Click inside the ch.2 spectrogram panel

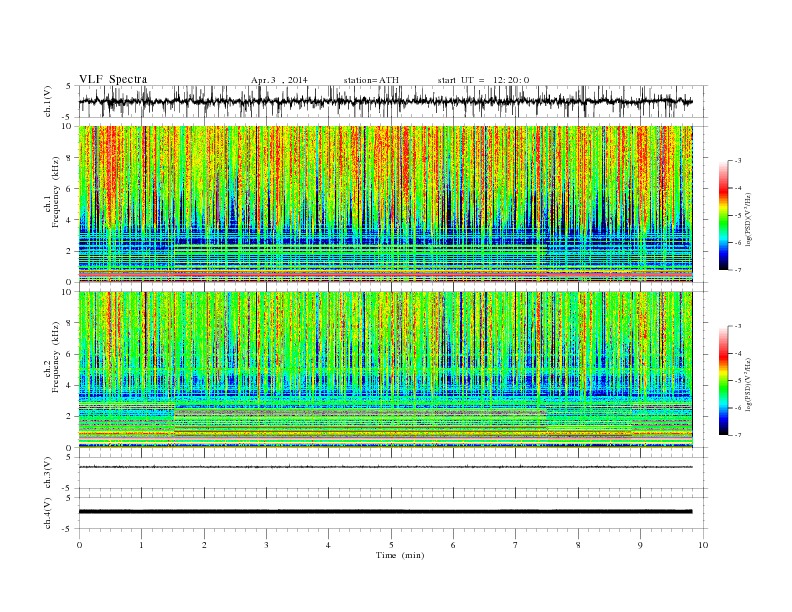point(385,370)
